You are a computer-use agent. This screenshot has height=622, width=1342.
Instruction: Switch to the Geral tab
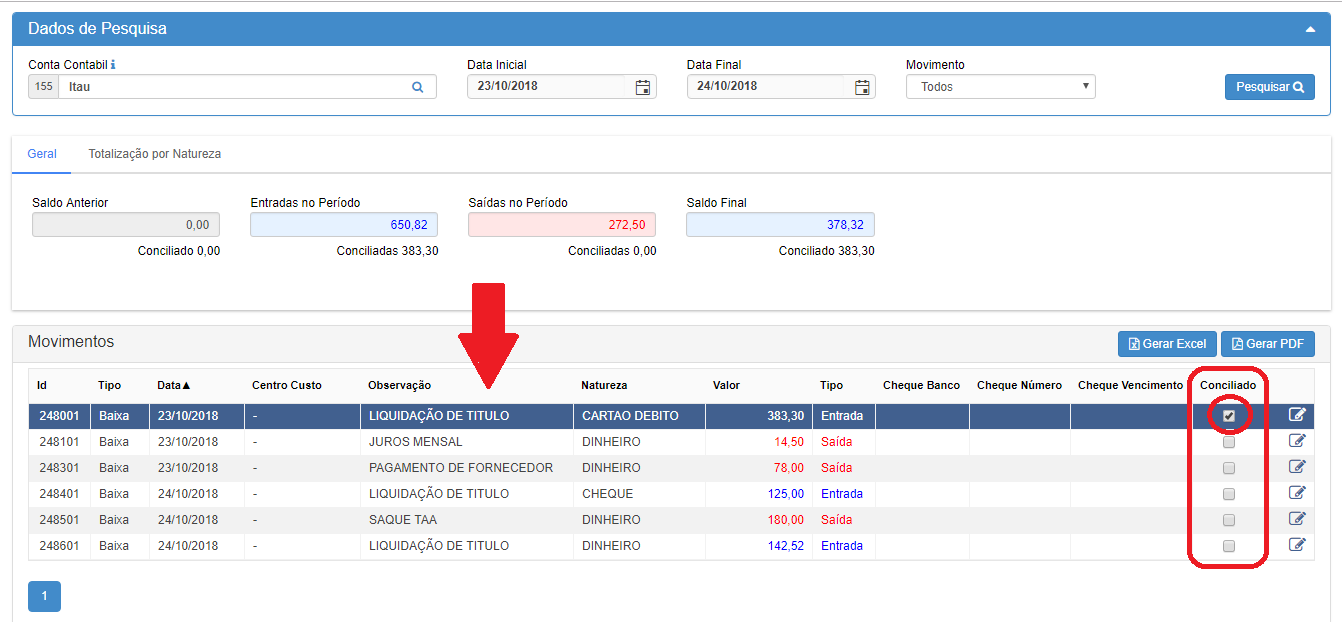[x=42, y=154]
